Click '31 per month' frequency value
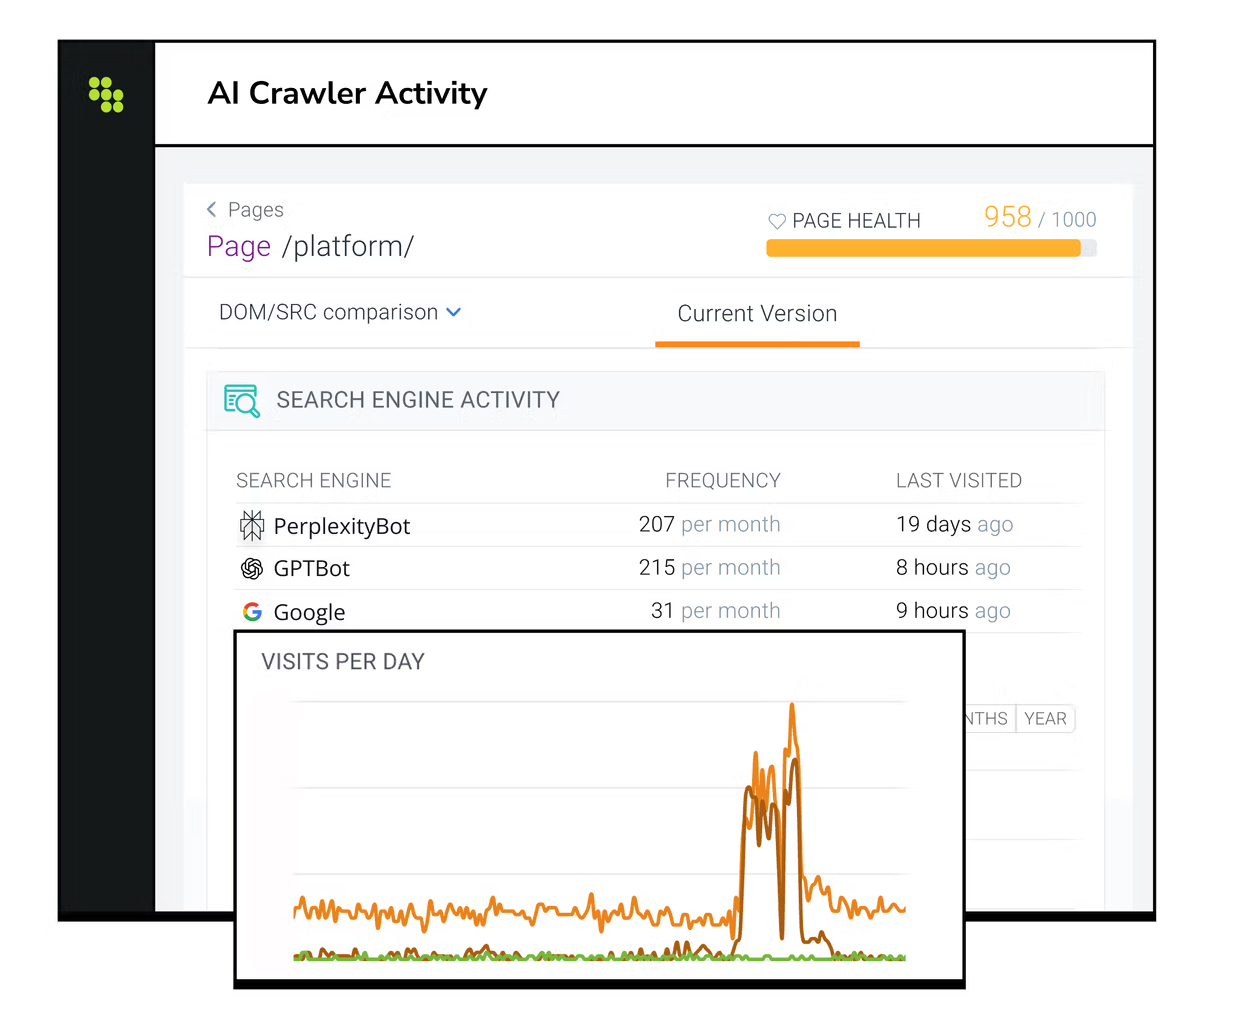1242x1016 pixels. click(x=716, y=610)
